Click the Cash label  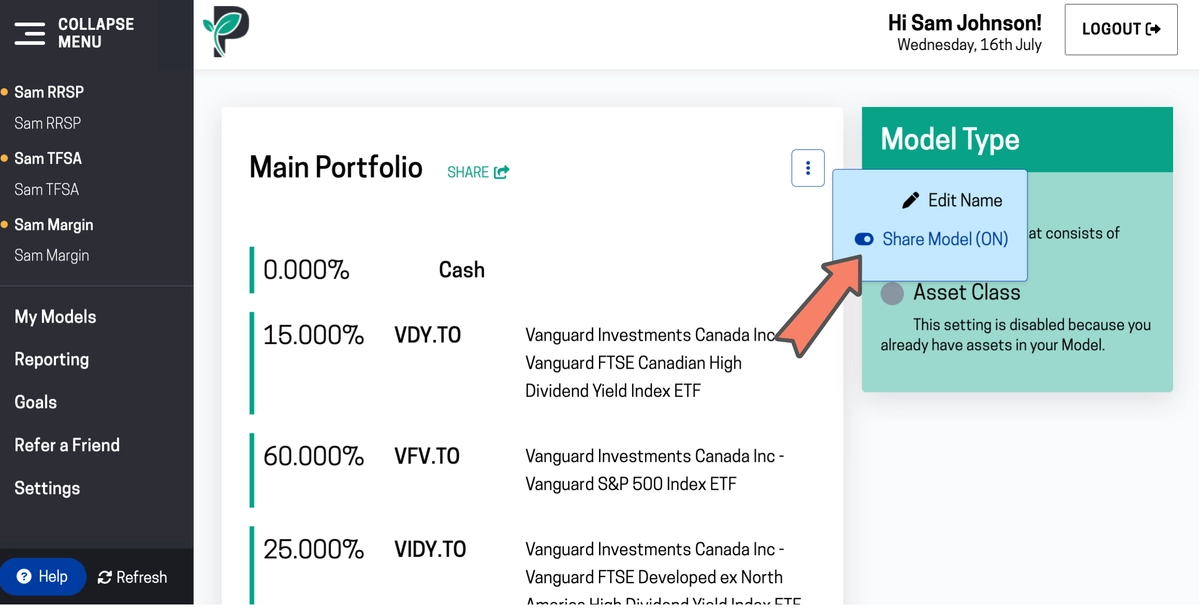tap(461, 270)
